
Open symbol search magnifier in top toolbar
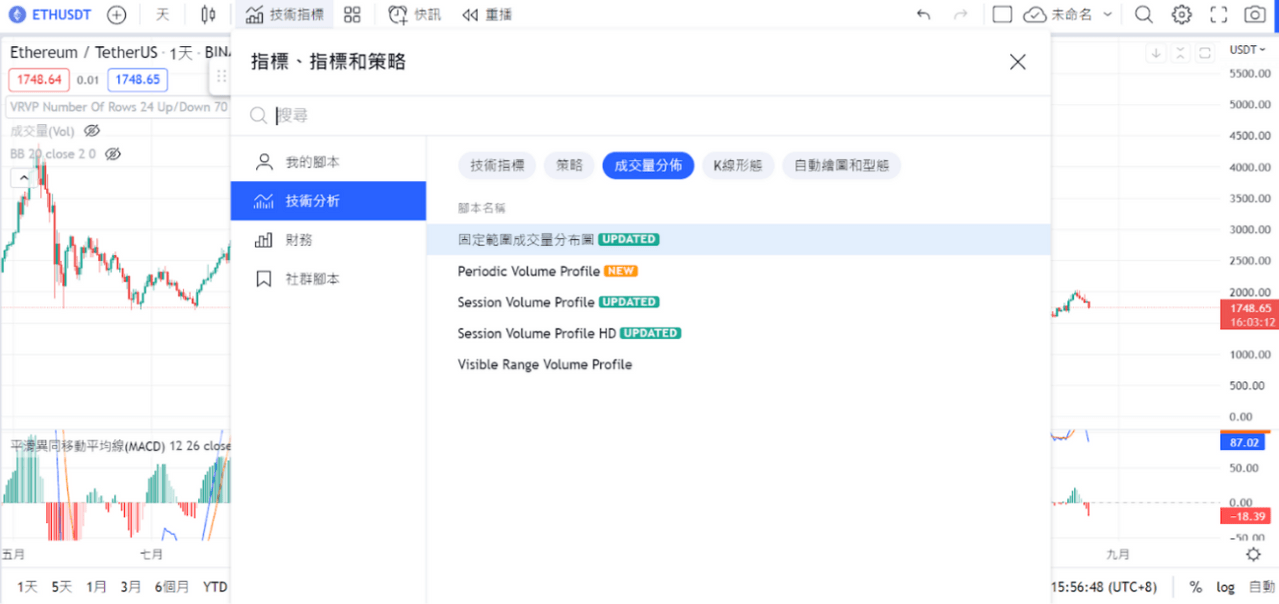pos(1144,15)
